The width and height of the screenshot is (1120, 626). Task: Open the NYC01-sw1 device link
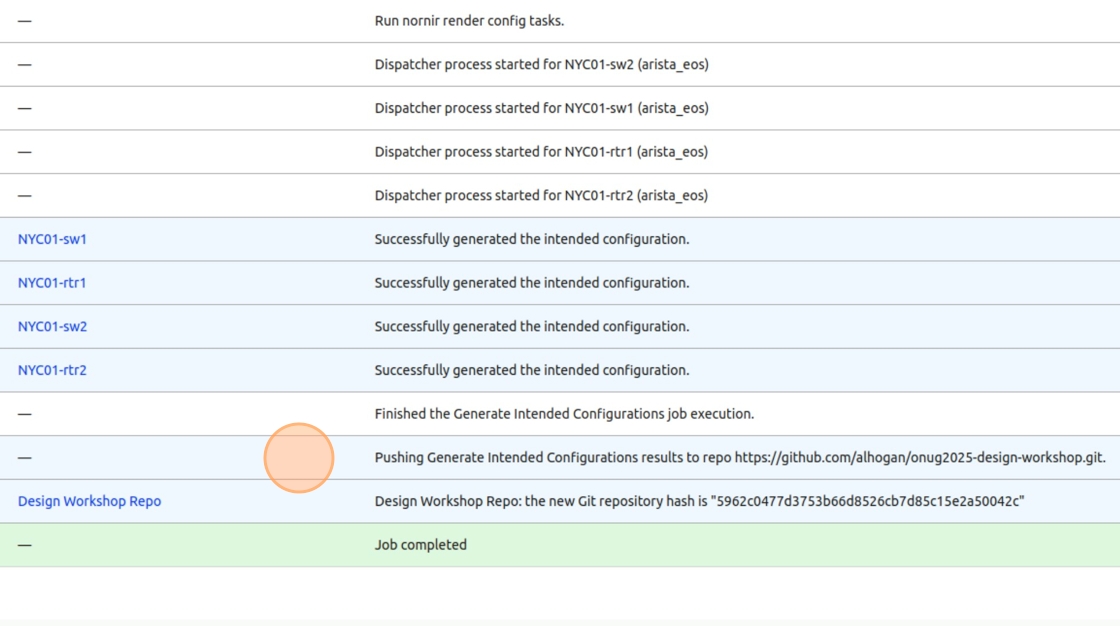point(52,239)
